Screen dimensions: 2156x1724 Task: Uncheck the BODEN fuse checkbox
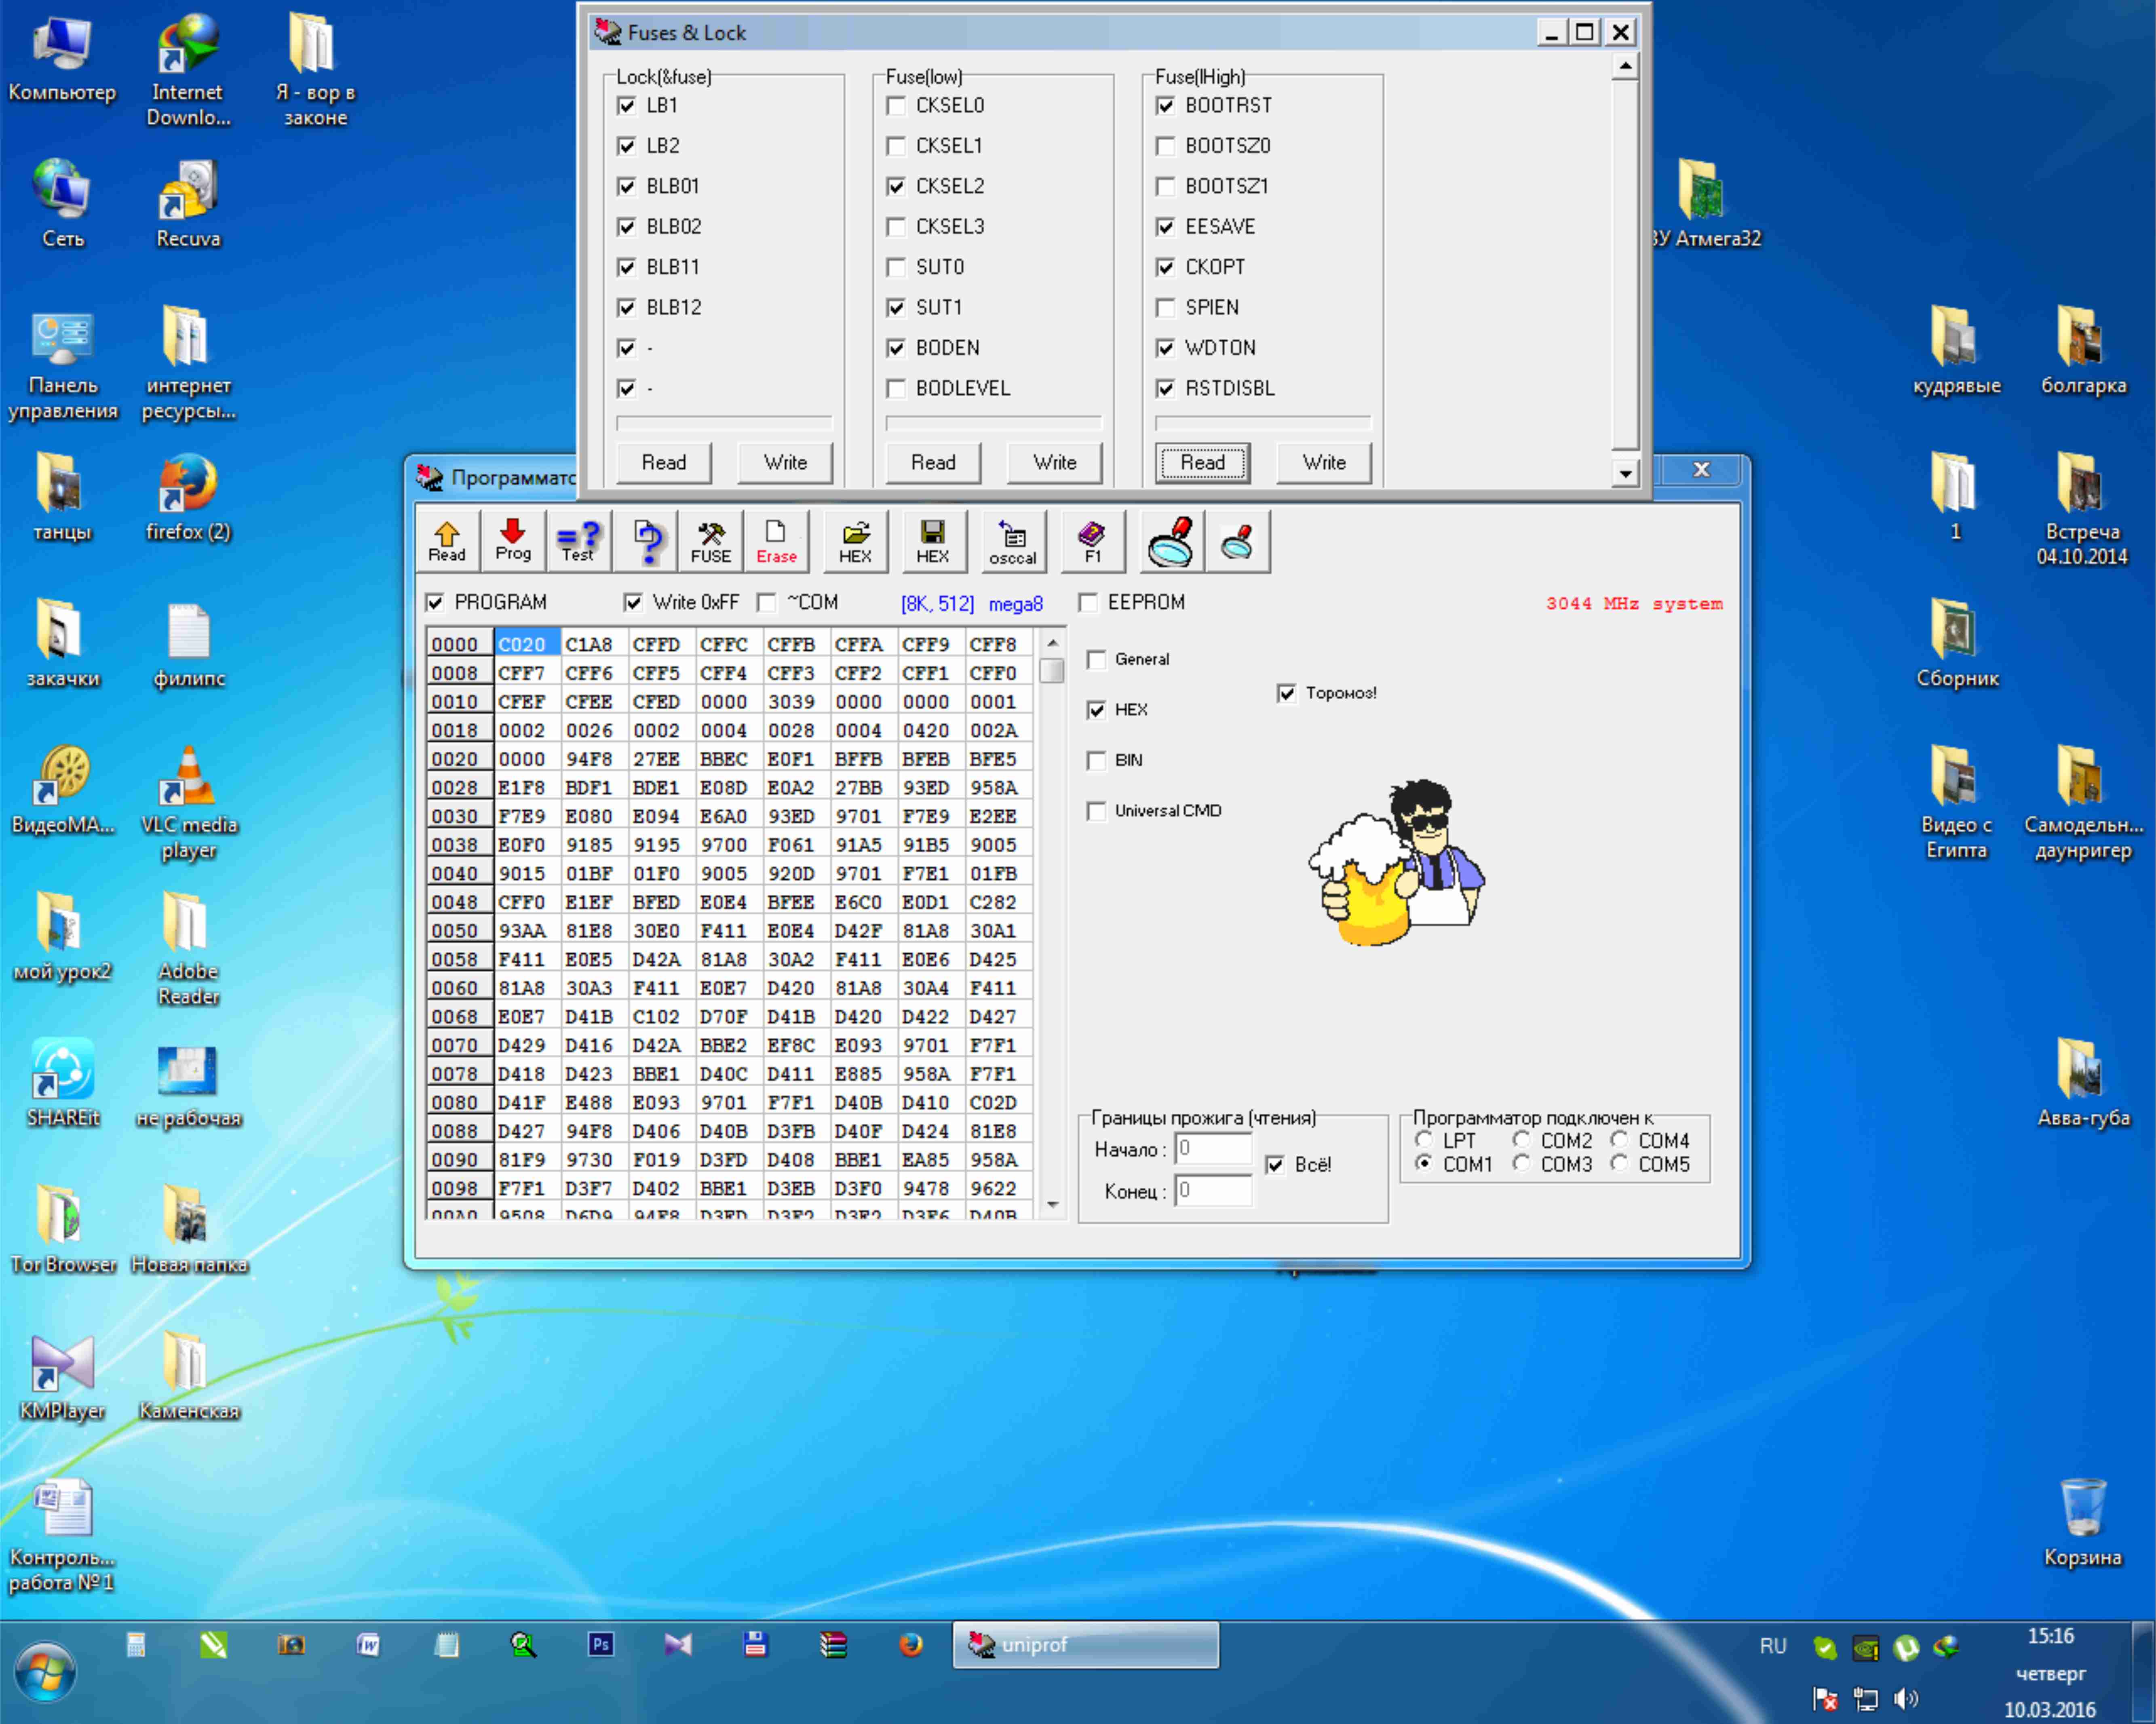tap(896, 347)
